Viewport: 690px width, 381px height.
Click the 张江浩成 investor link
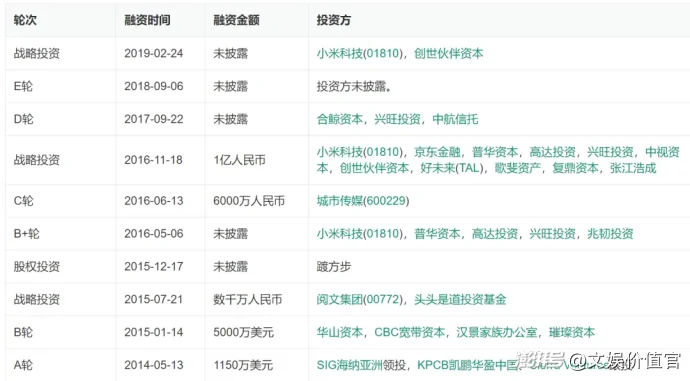point(633,168)
